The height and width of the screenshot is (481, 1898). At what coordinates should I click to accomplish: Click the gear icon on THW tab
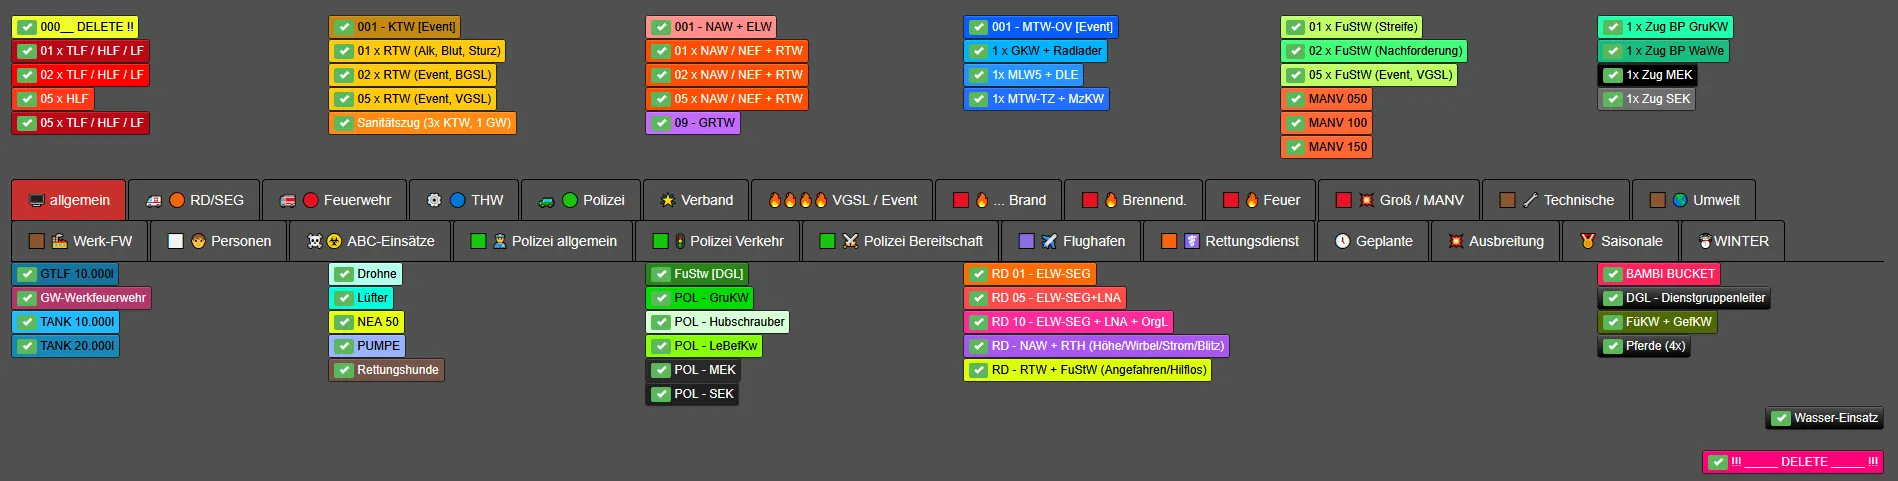pos(434,200)
